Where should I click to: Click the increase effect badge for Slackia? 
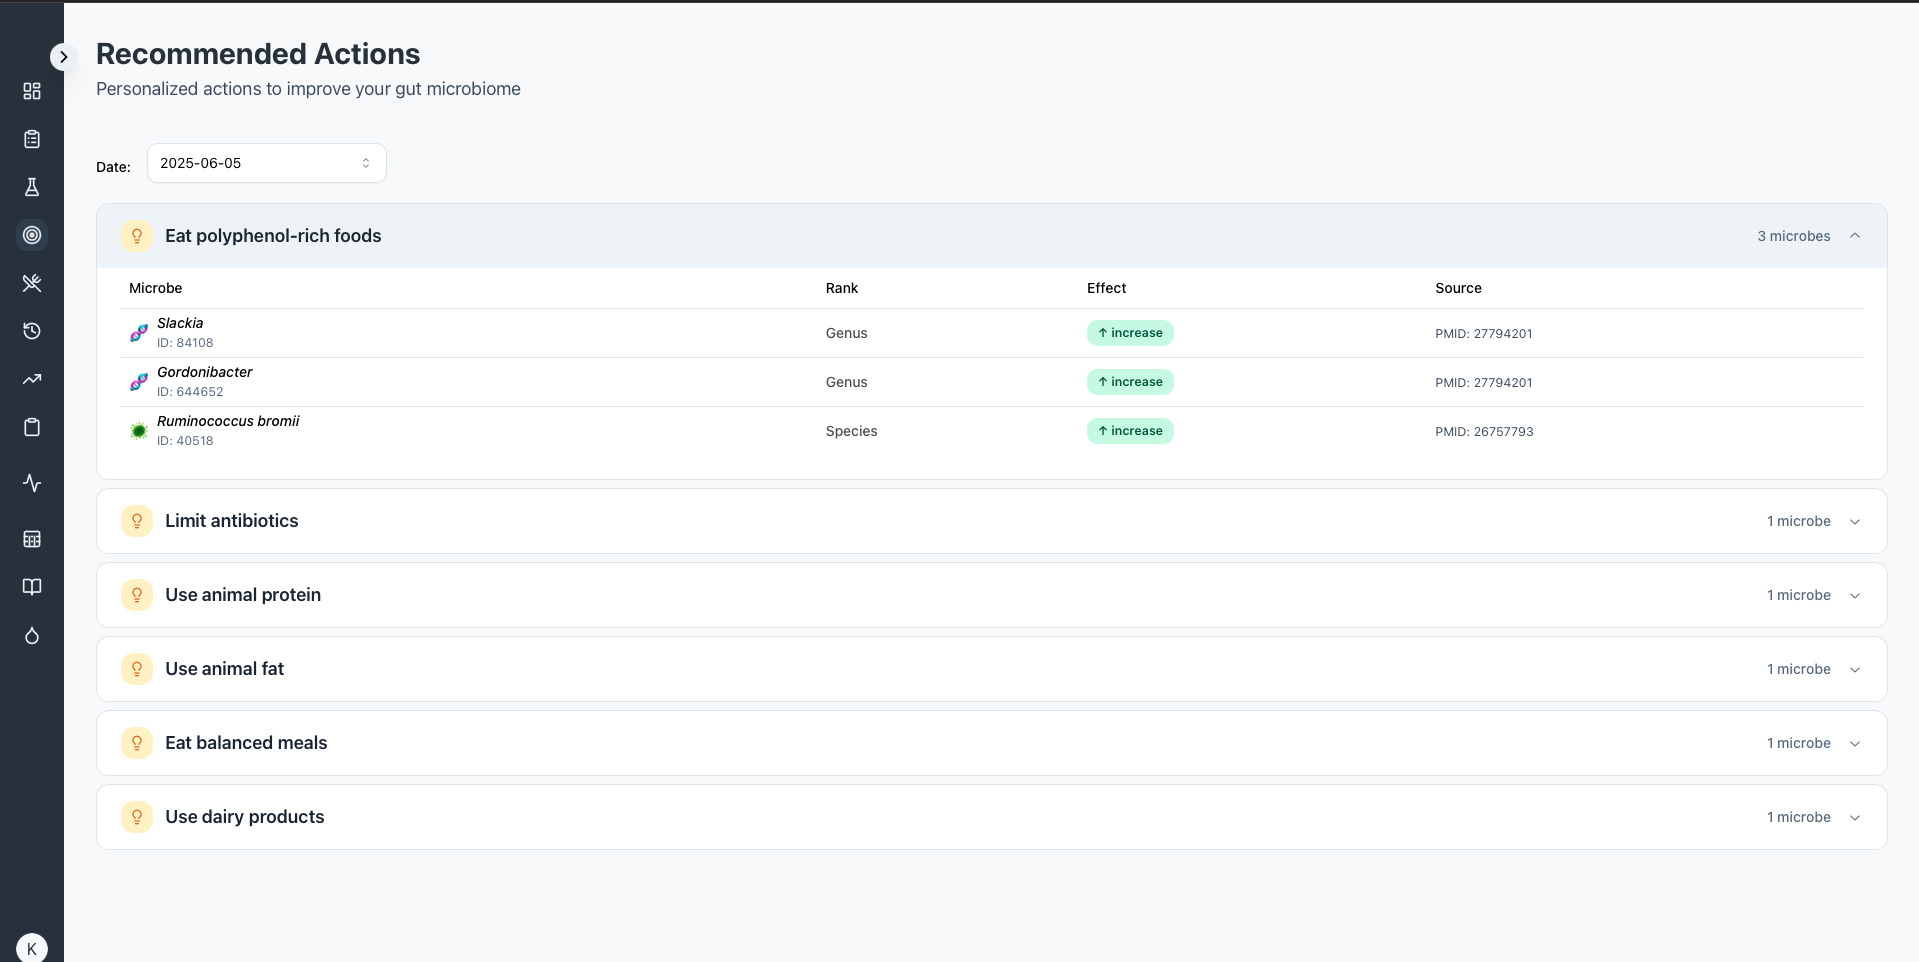click(1130, 333)
